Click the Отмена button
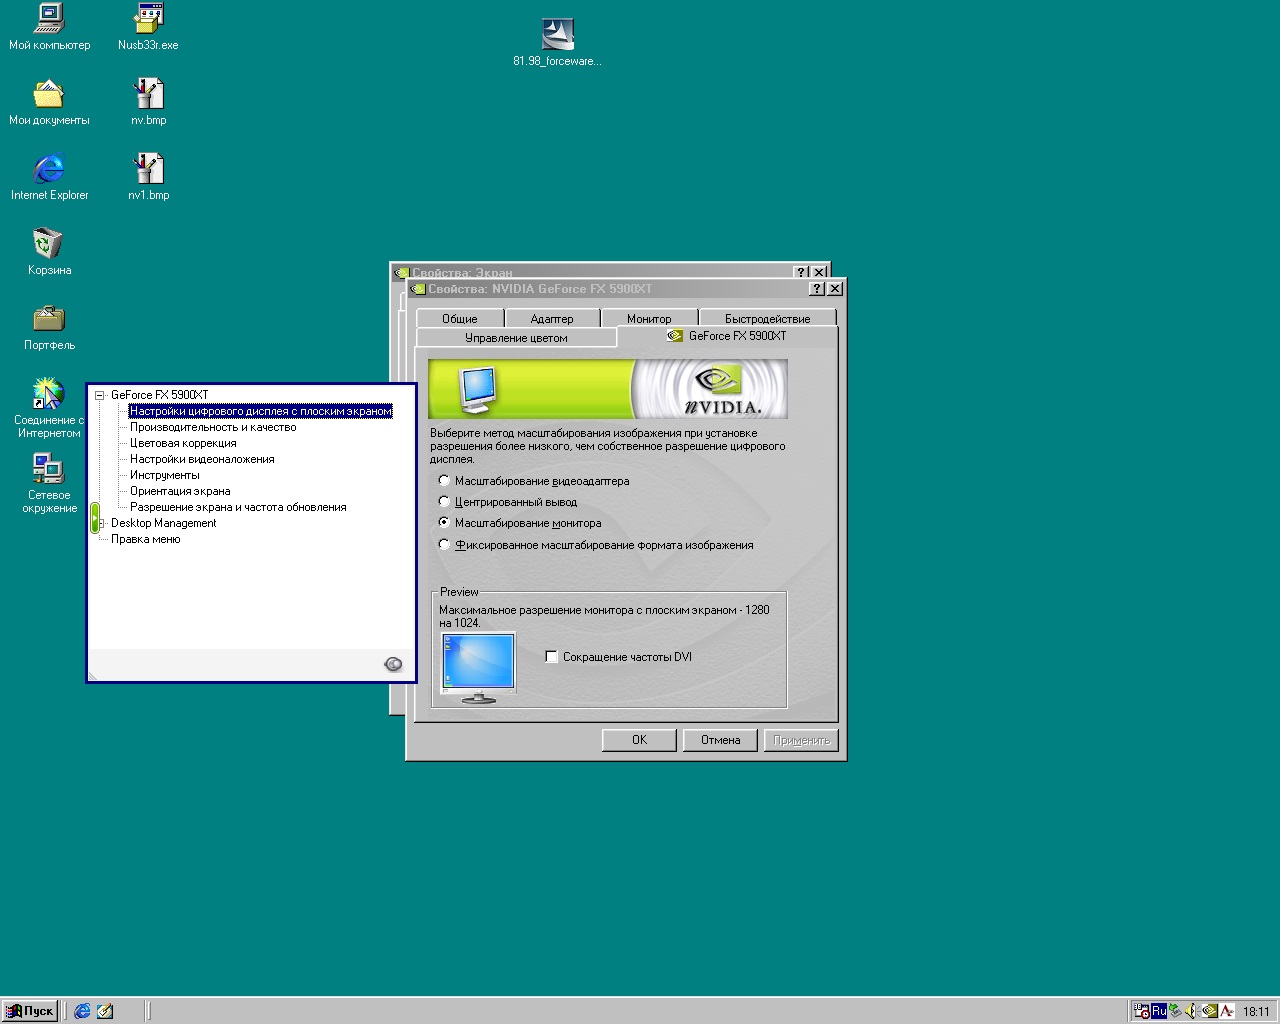This screenshot has height=1024, width=1280. point(720,740)
